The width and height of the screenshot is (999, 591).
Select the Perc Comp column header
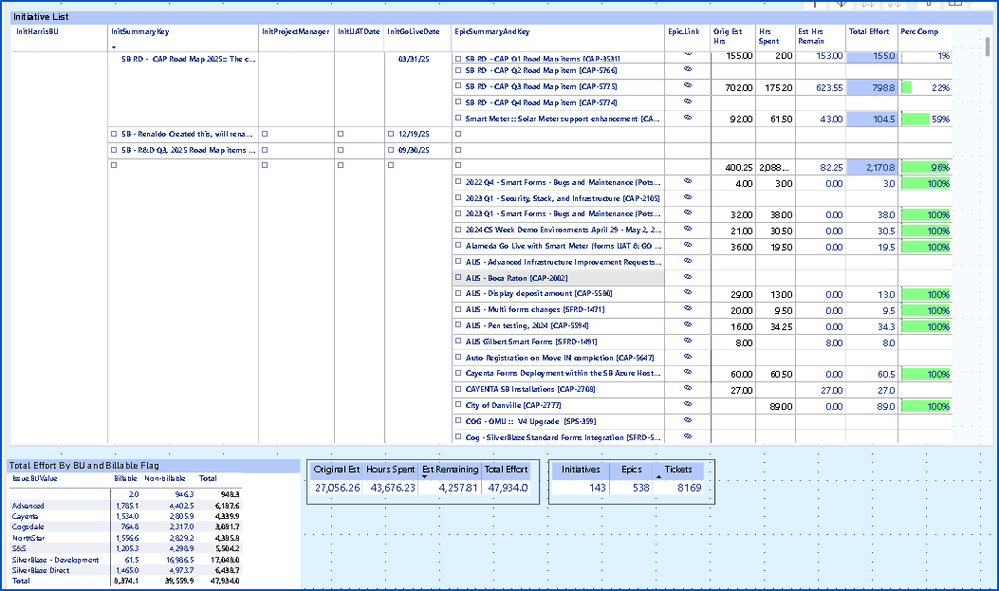920,32
